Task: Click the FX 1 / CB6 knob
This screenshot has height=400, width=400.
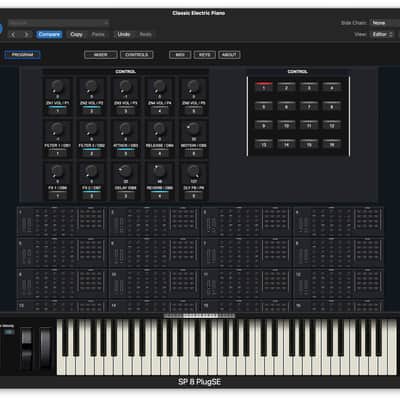Action: (x=57, y=171)
